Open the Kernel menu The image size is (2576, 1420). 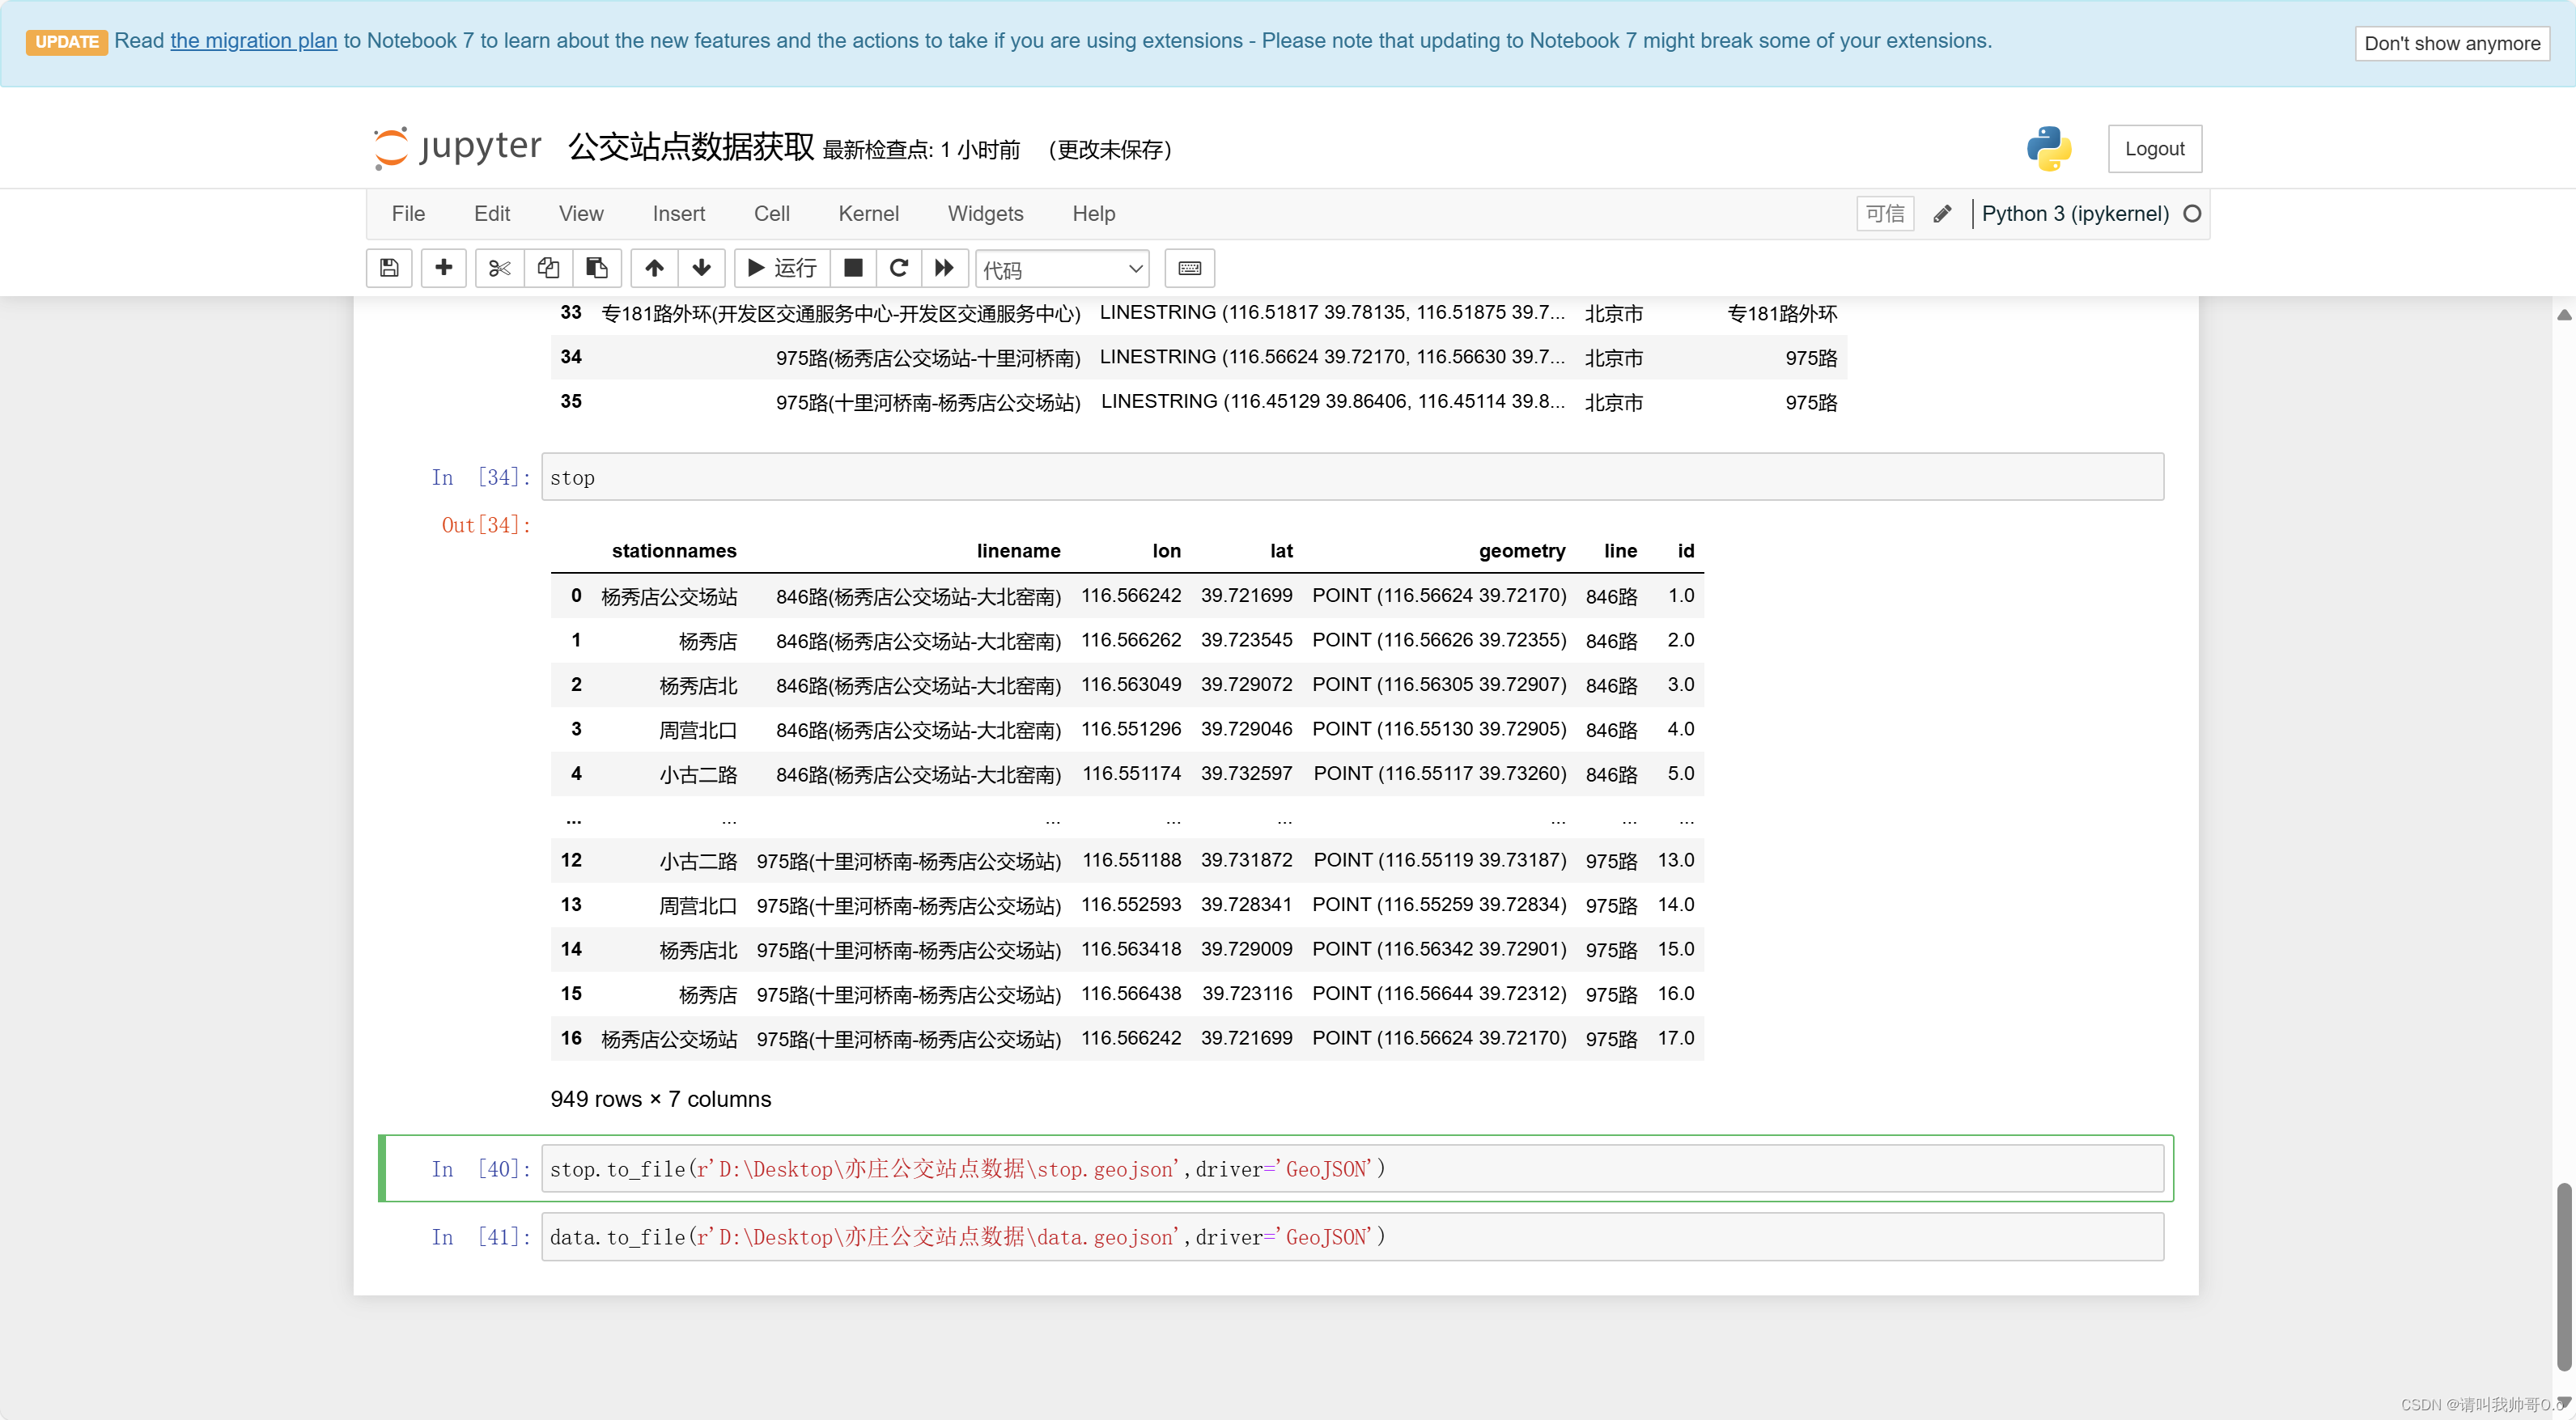tap(868, 213)
